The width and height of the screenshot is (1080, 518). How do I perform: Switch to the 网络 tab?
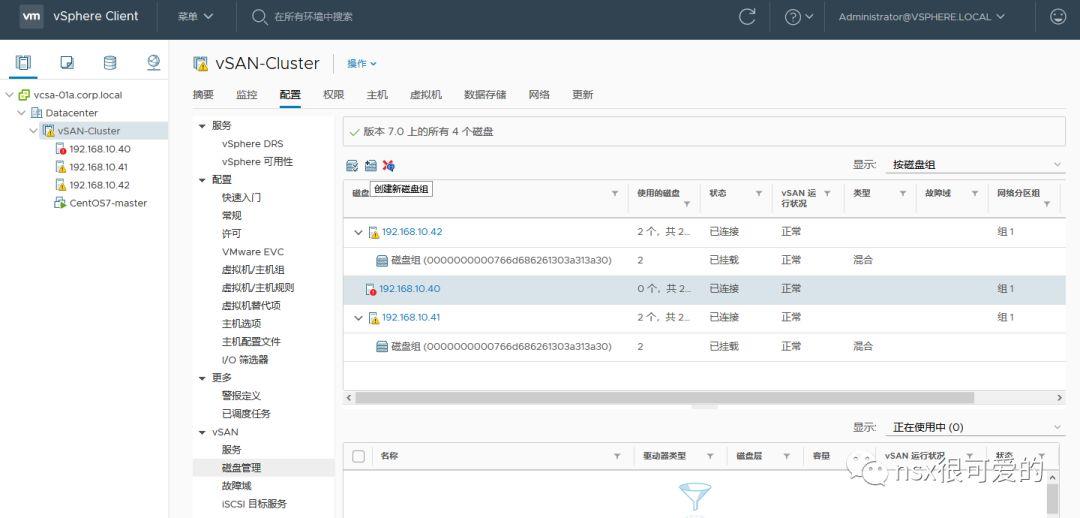[539, 95]
